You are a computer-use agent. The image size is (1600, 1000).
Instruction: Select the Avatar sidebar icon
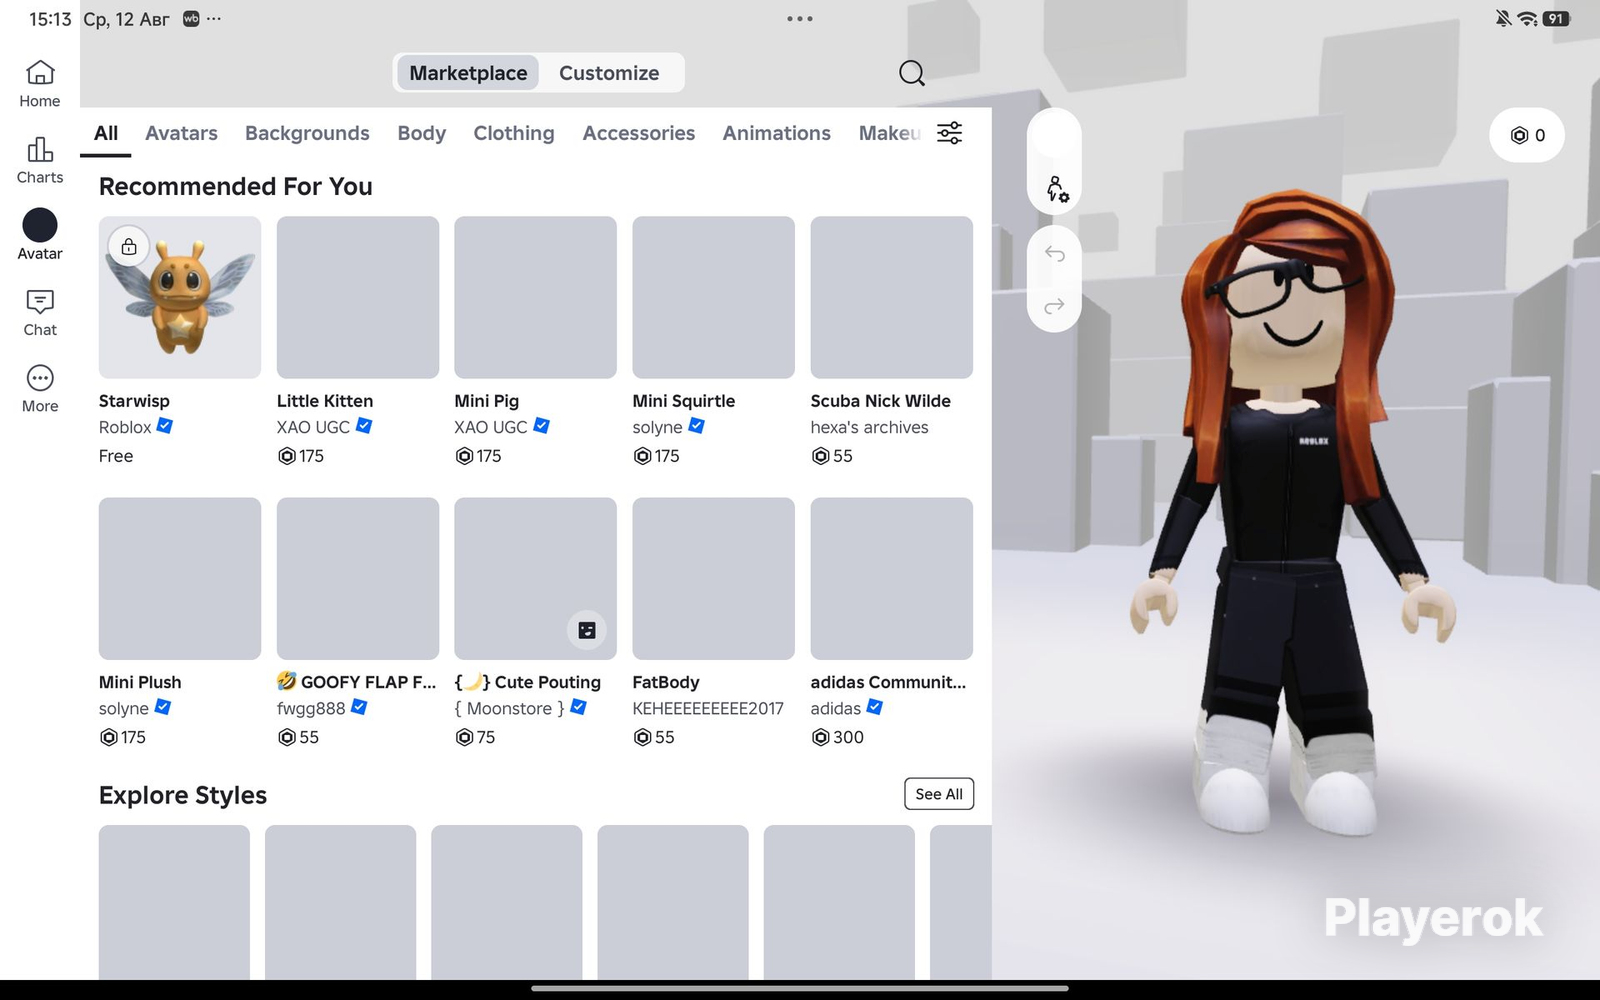point(40,235)
